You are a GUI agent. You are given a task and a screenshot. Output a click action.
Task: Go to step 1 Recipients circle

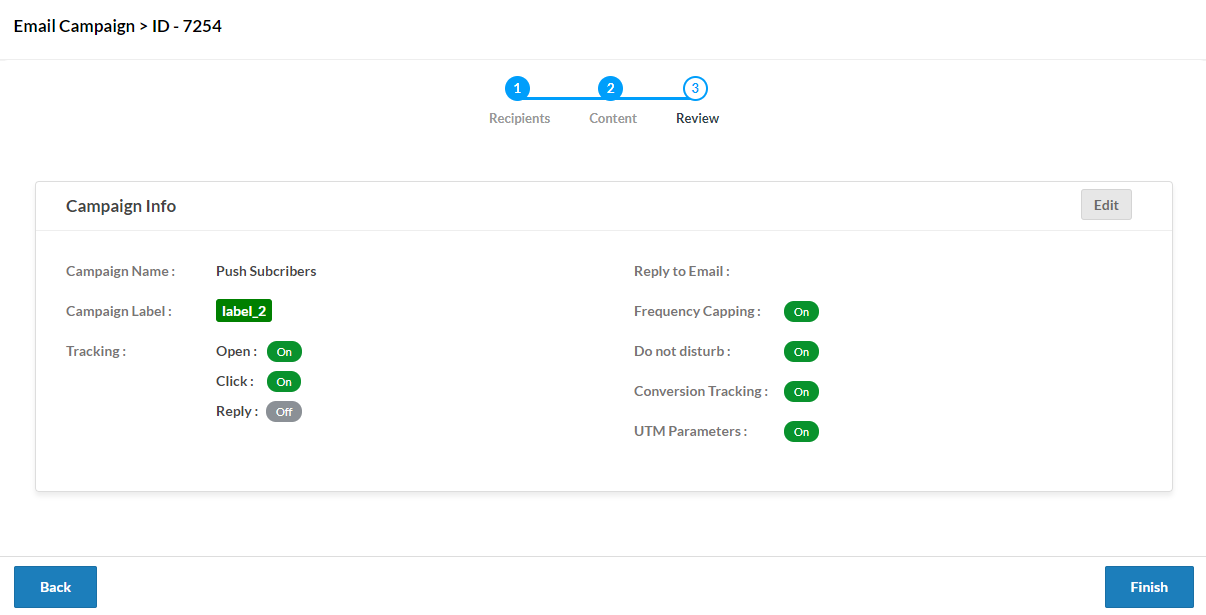point(517,88)
